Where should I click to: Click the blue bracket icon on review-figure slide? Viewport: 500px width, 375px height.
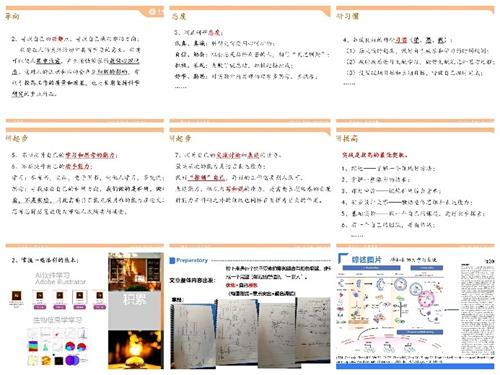click(342, 258)
